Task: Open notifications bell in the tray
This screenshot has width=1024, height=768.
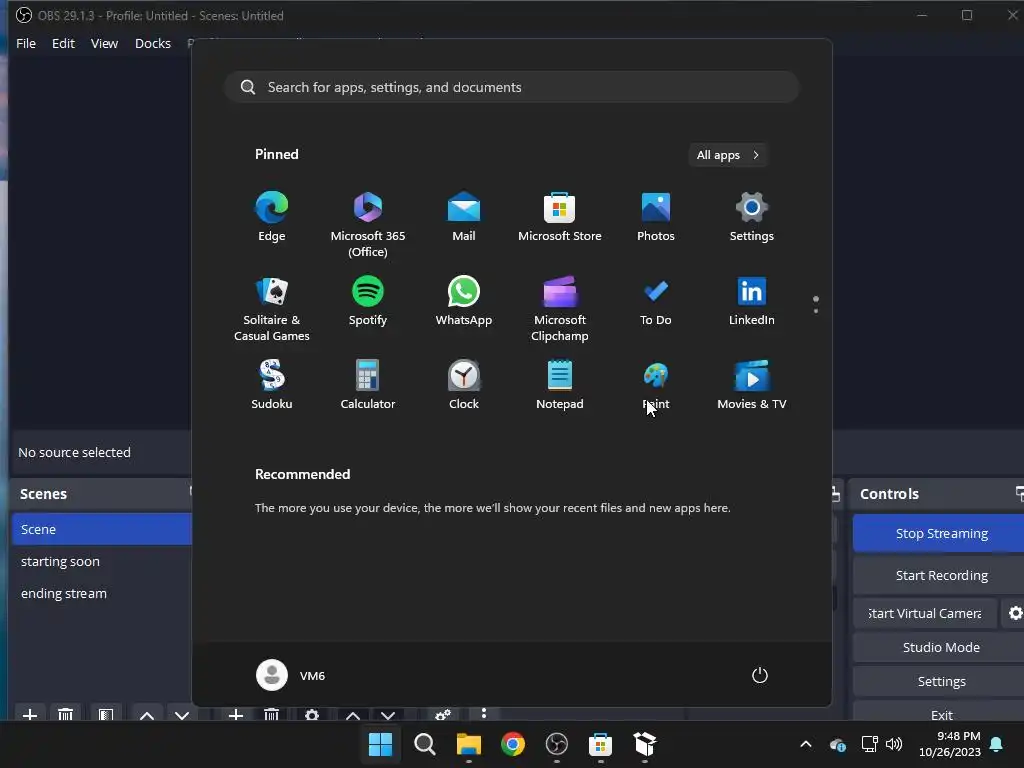Action: tap(997, 744)
